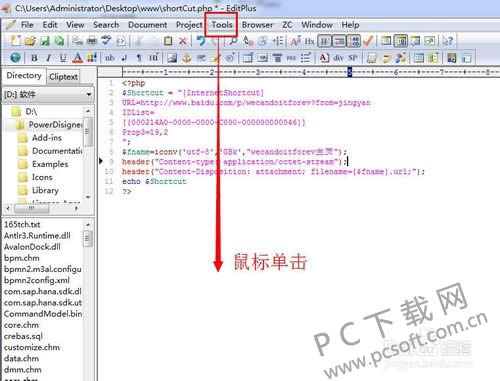Select file CommandModel.bin

click(x=43, y=314)
